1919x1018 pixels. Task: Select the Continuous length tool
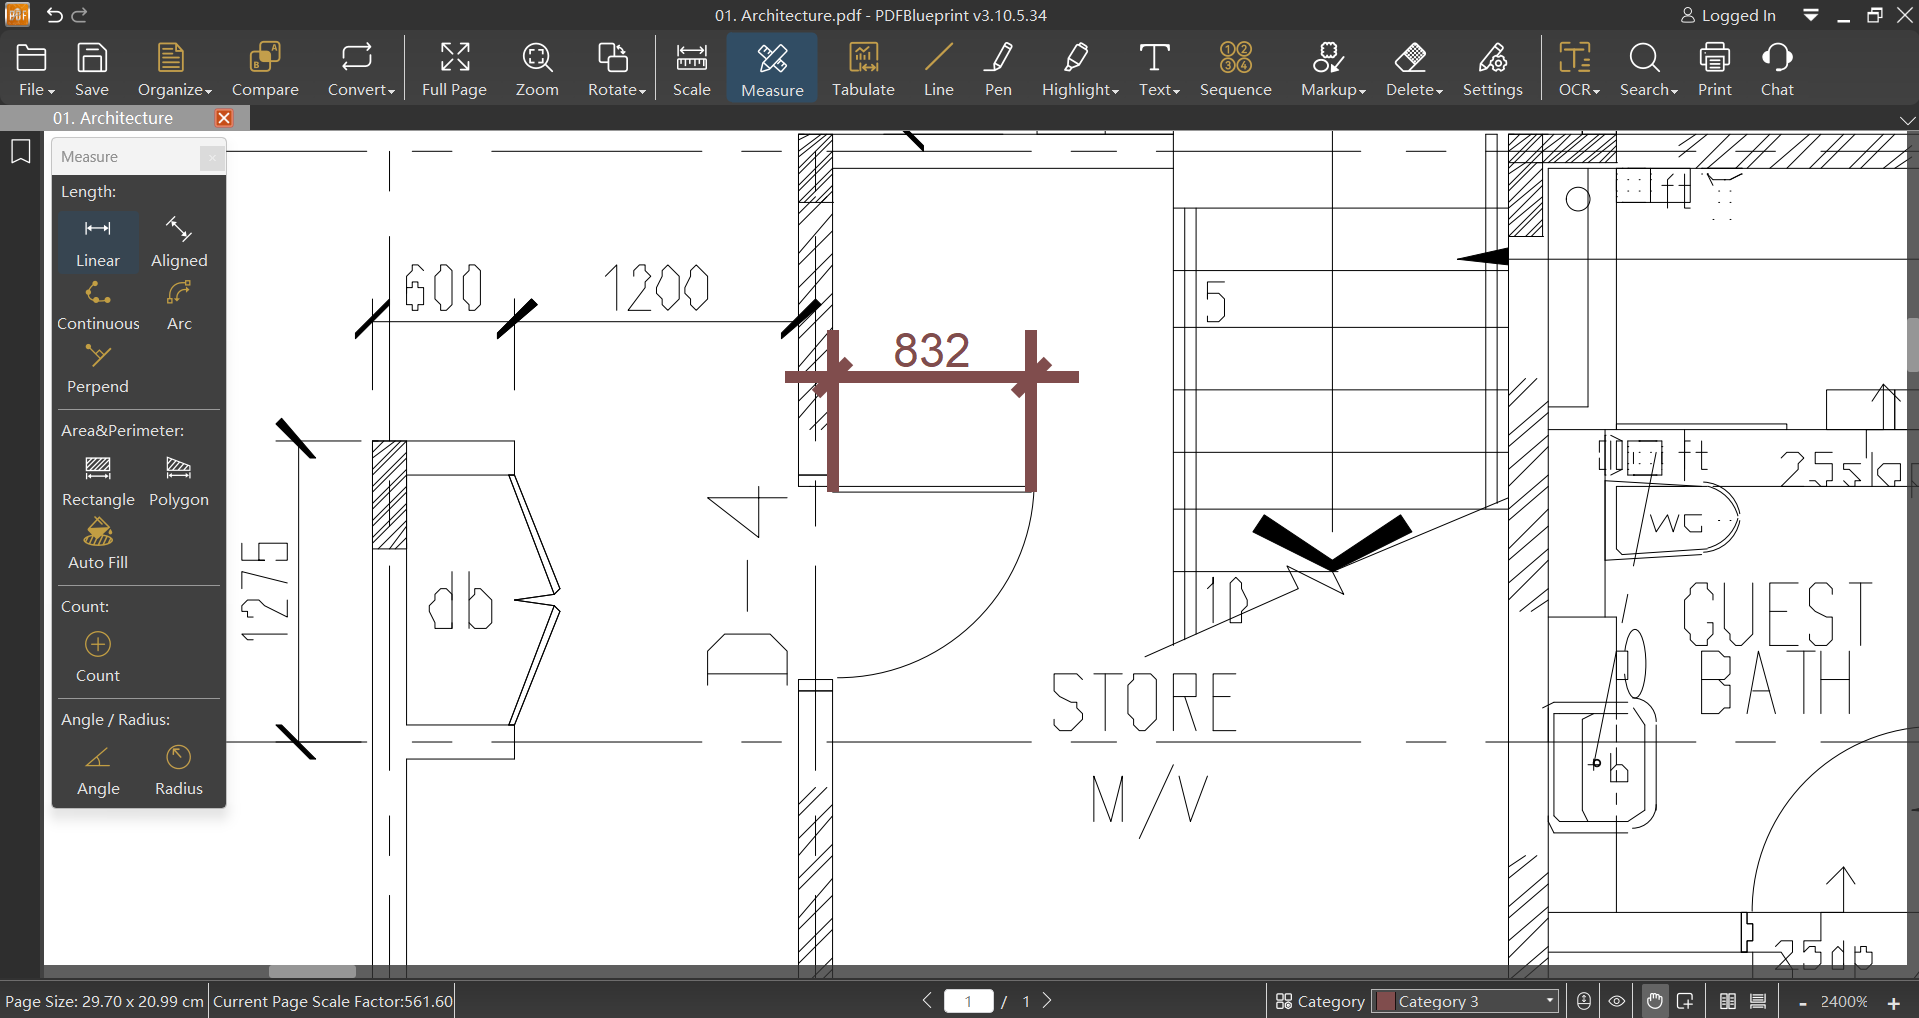click(x=98, y=305)
